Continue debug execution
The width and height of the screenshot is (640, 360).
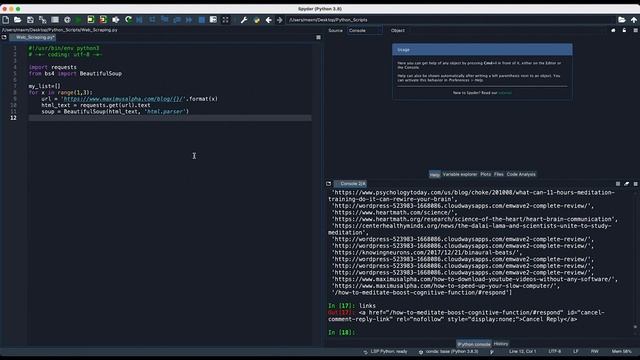(x=189, y=20)
